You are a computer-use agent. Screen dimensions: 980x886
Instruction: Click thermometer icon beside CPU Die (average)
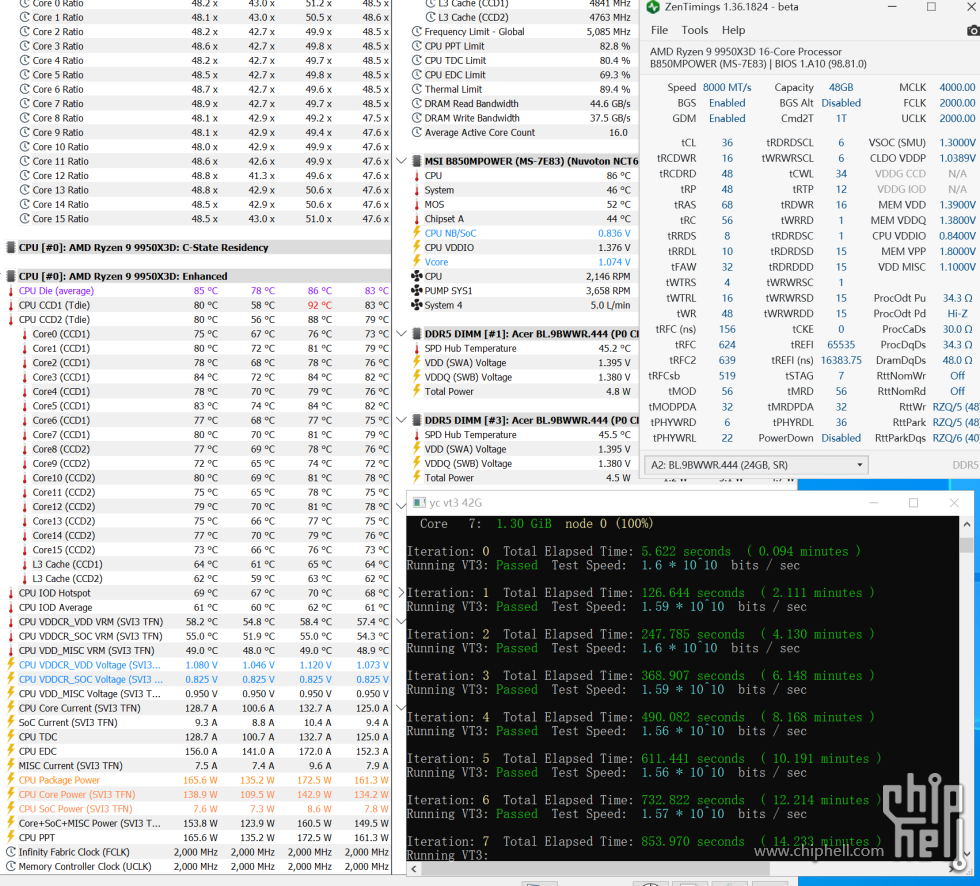11,291
